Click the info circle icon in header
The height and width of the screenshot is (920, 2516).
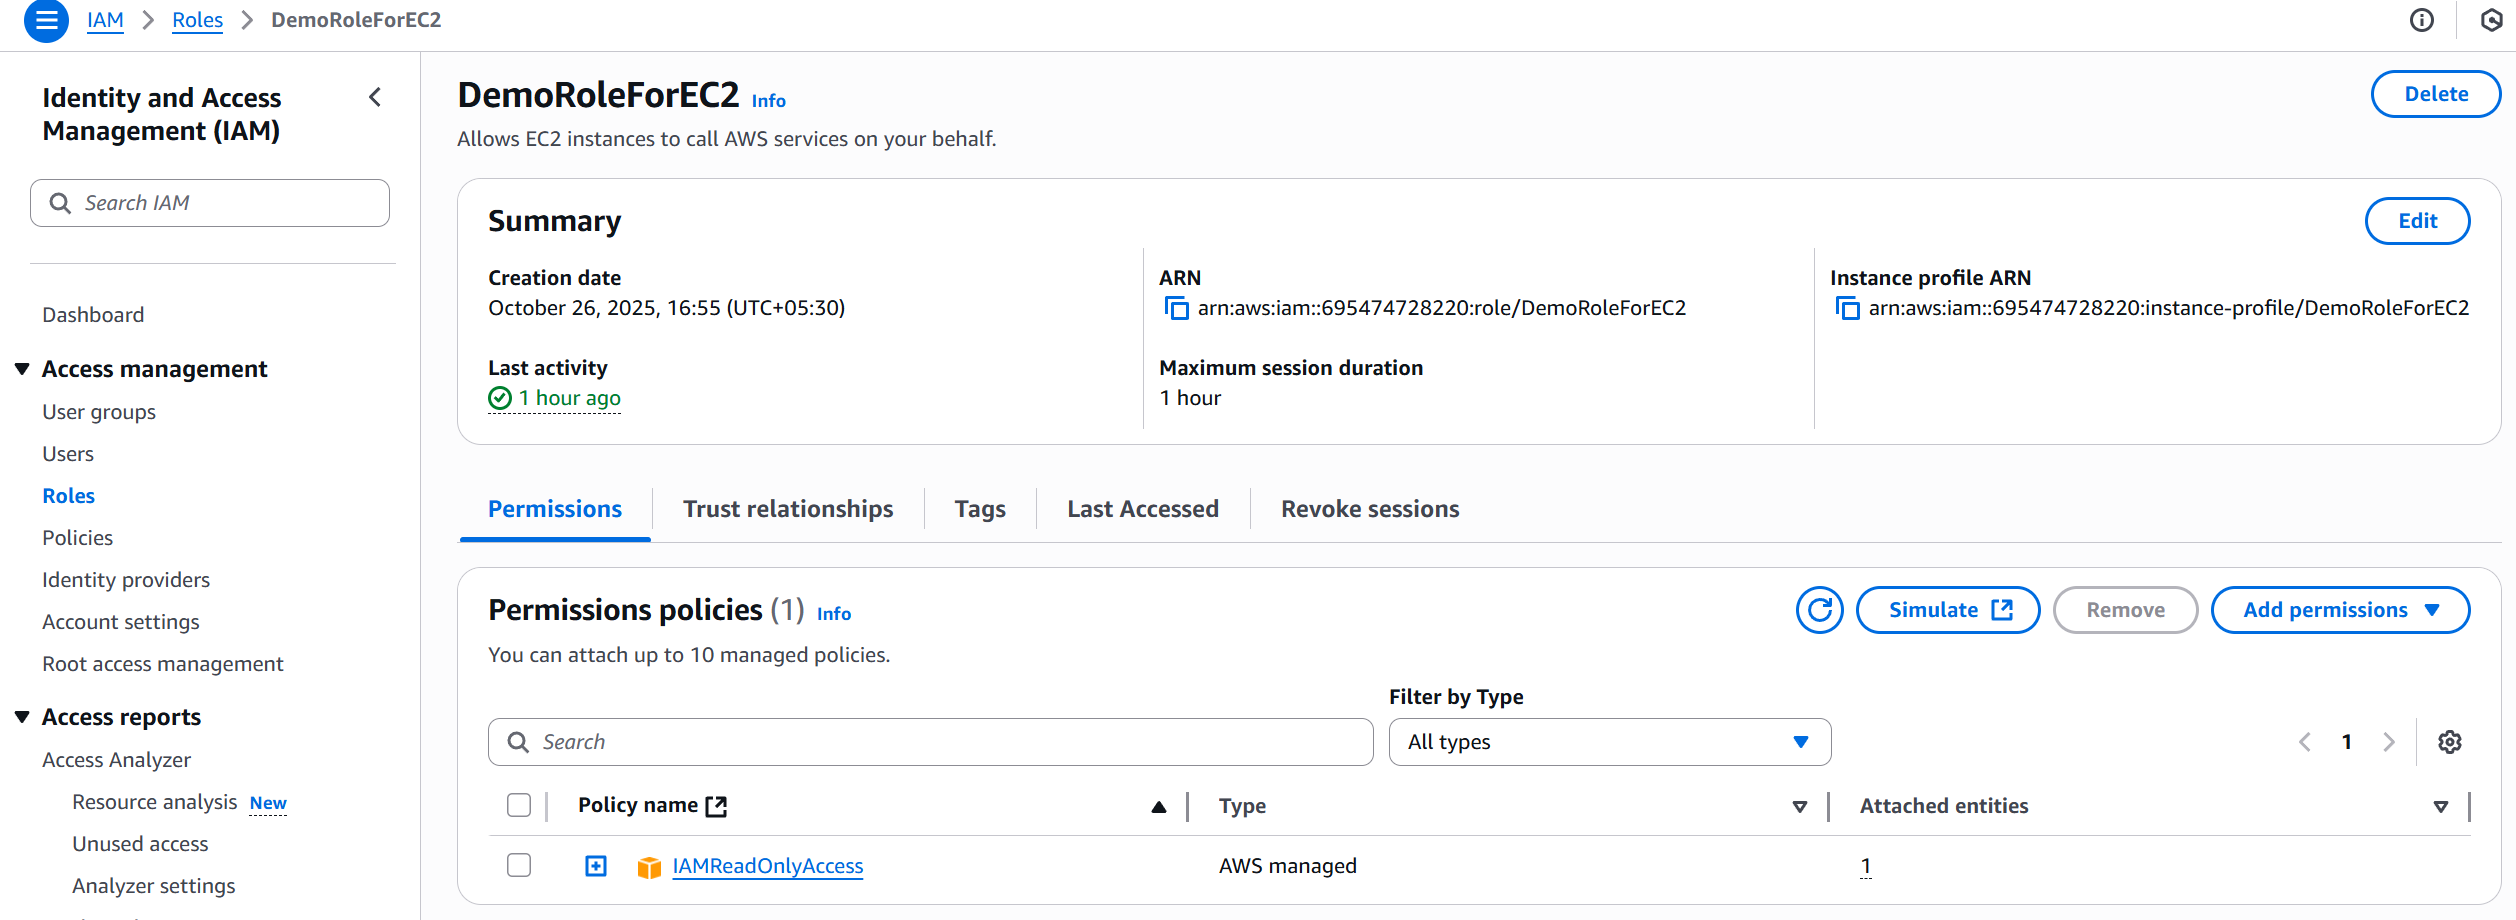click(x=2421, y=20)
